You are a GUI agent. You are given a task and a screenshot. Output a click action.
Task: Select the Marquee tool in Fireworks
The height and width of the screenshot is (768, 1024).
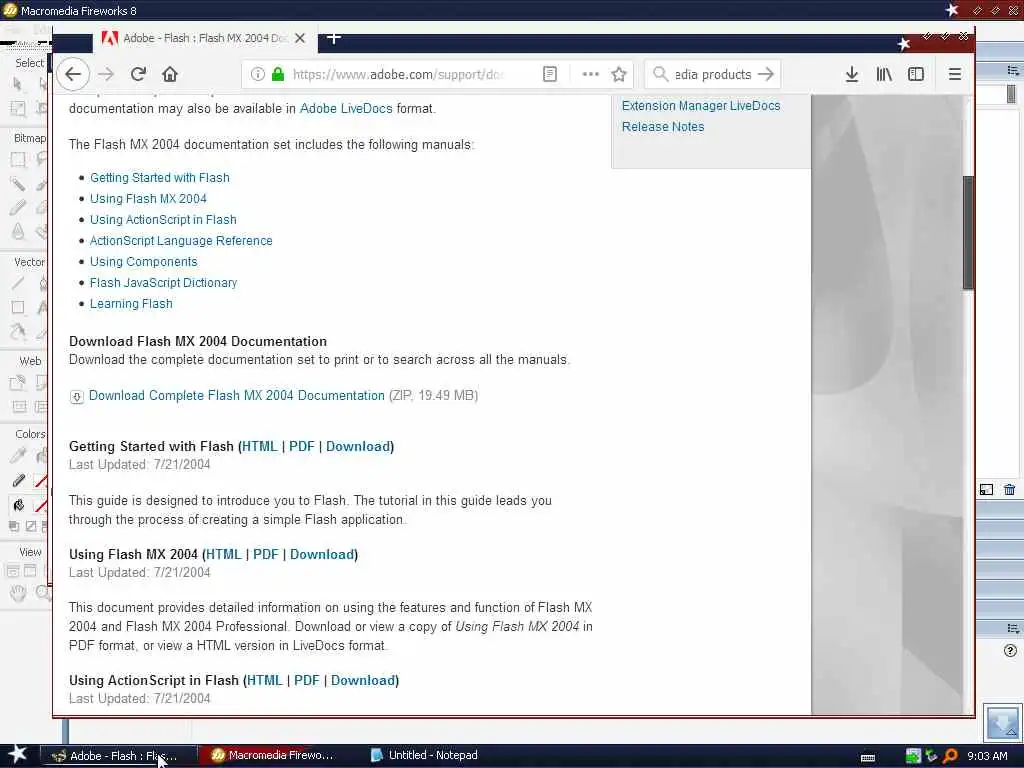point(18,160)
